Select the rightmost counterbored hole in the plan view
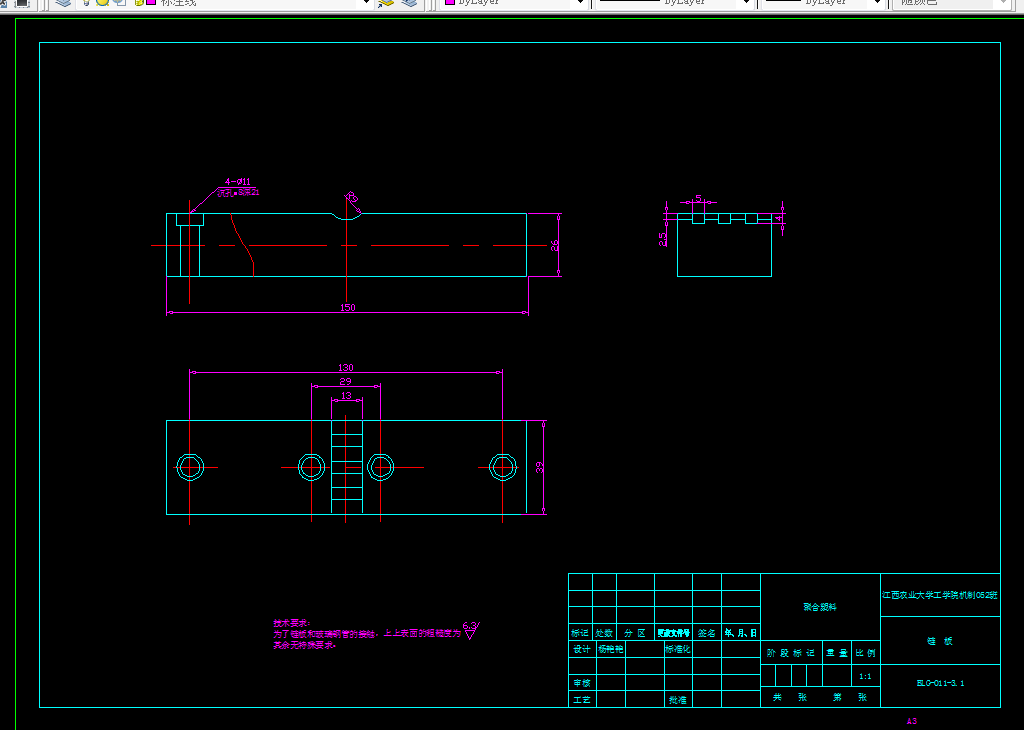Image resolution: width=1024 pixels, height=730 pixels. coord(503,468)
